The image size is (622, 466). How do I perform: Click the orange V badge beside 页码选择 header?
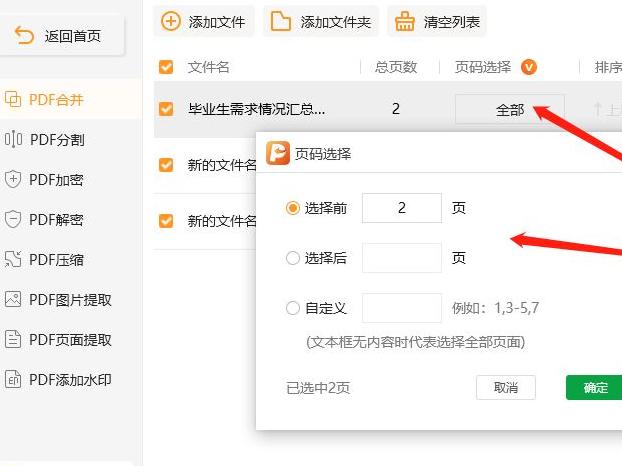click(x=529, y=67)
